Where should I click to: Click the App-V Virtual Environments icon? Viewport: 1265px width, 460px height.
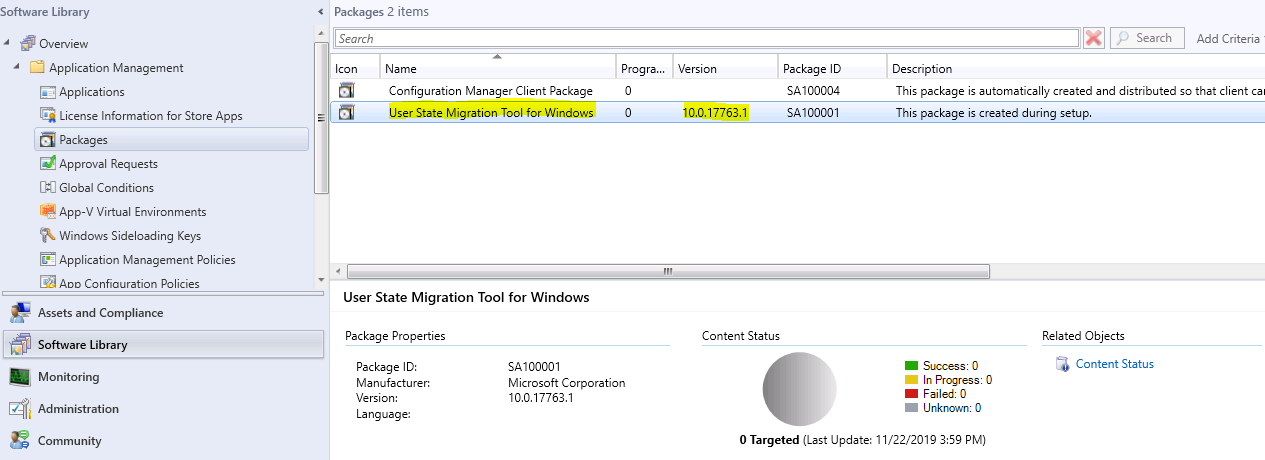[x=47, y=212]
